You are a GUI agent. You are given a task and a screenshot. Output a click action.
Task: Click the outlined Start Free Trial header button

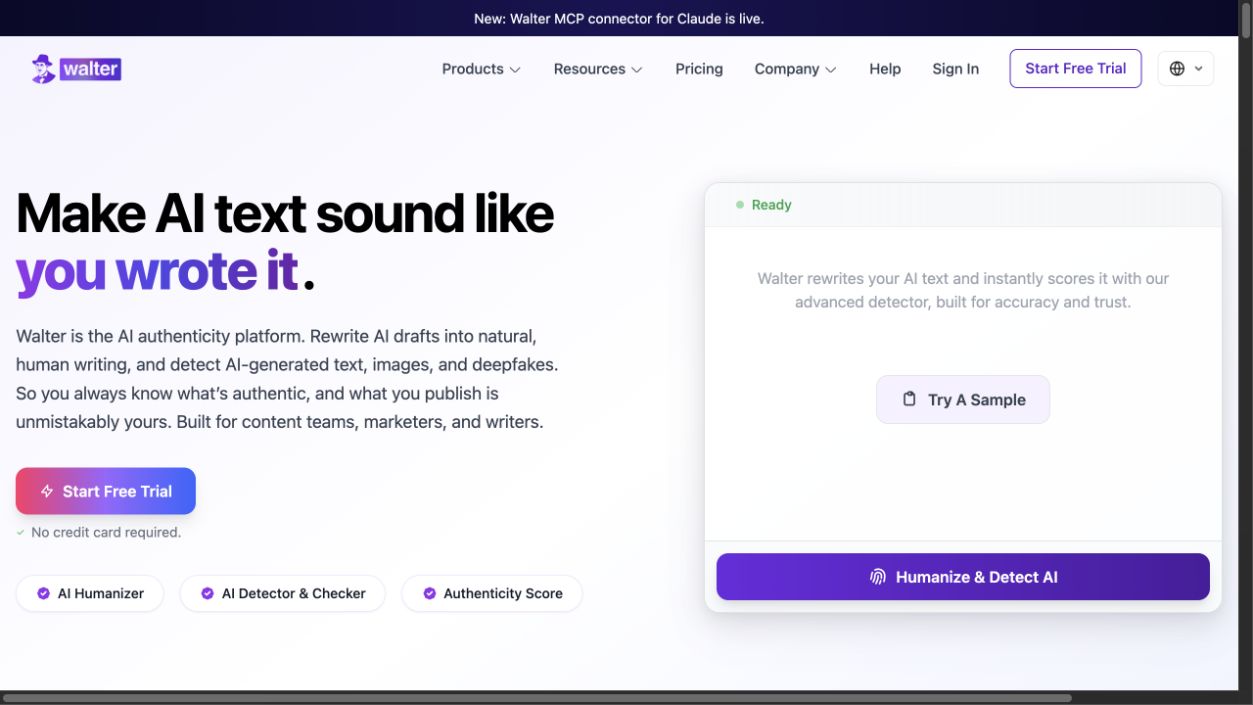(1076, 68)
